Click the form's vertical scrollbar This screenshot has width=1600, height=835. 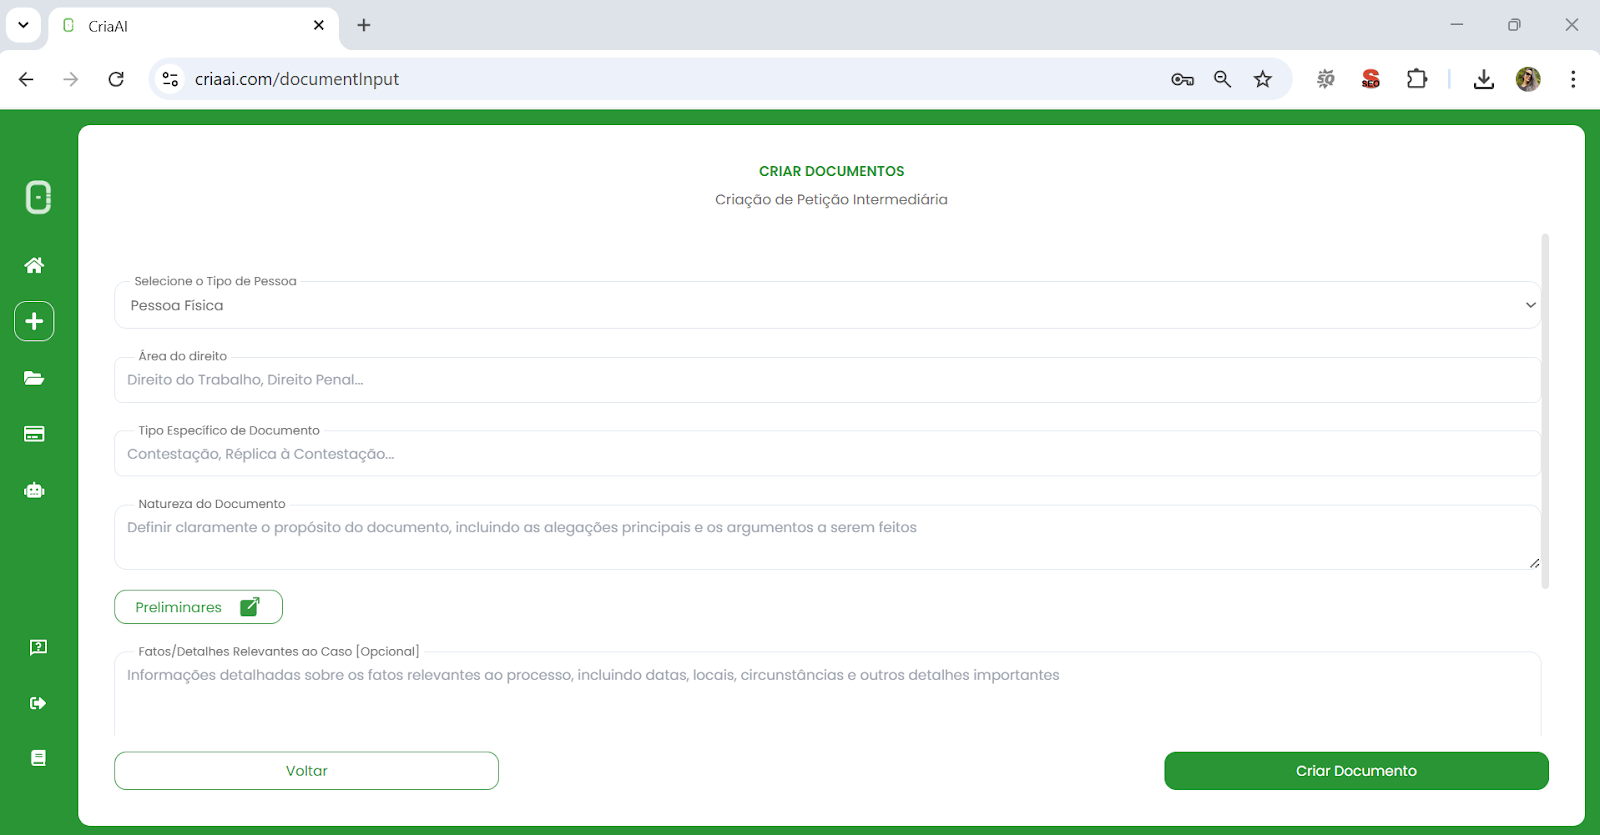point(1545,410)
